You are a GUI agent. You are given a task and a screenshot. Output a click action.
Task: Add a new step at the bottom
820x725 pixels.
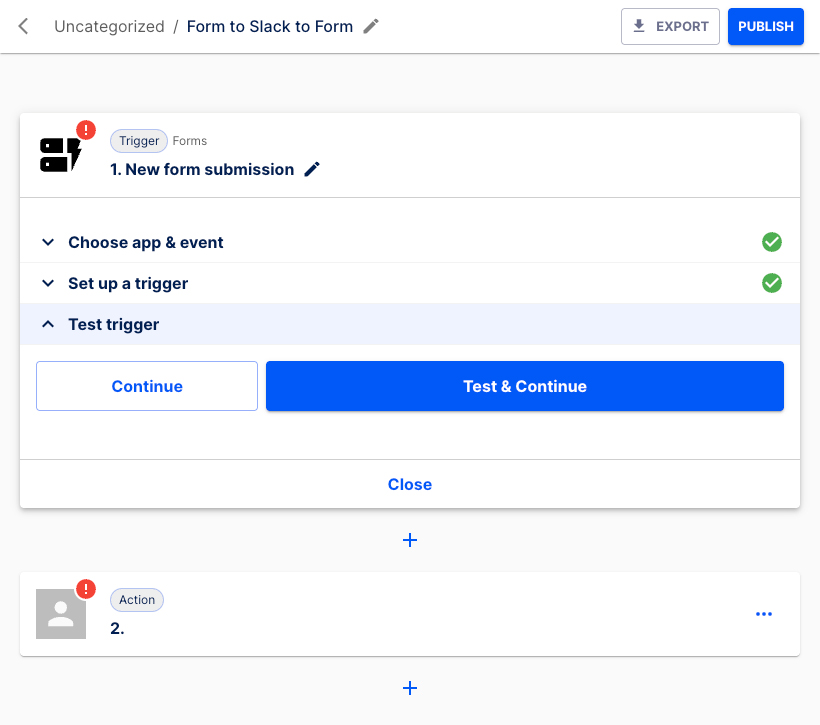click(x=410, y=688)
